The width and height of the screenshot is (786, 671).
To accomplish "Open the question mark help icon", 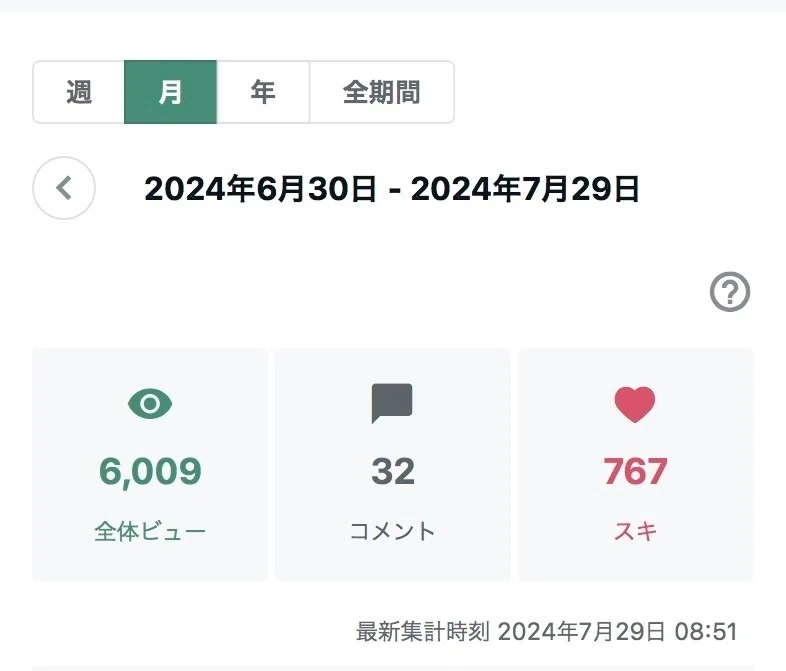I will (729, 292).
